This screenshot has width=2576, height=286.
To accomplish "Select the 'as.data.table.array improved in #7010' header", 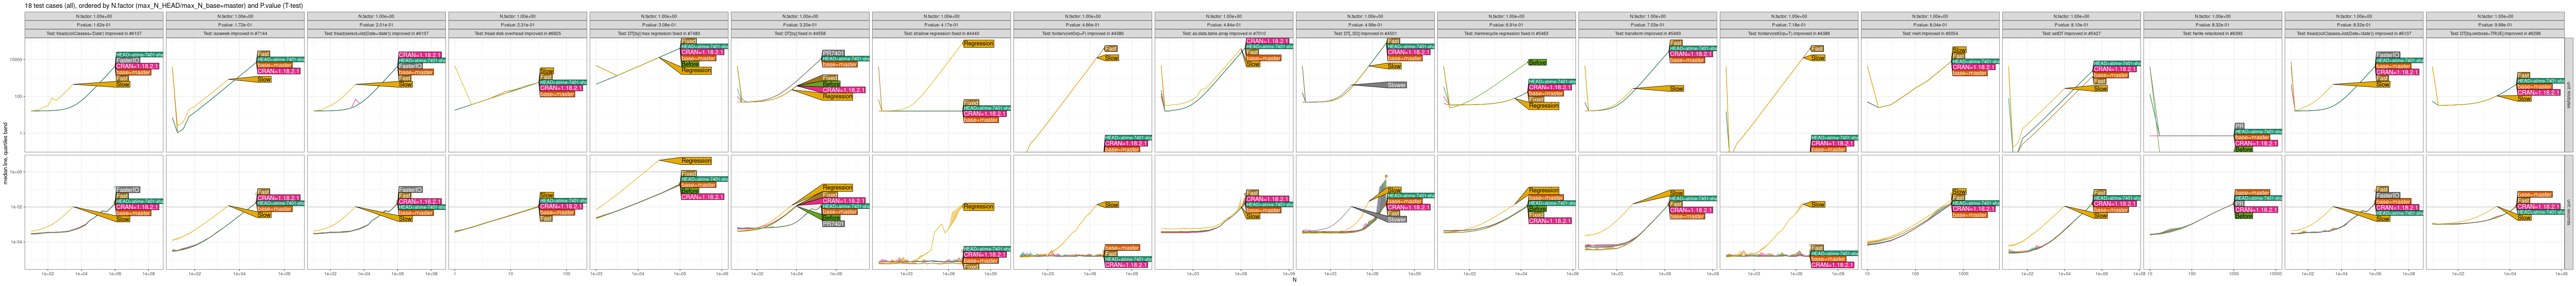I will click(x=1223, y=33).
